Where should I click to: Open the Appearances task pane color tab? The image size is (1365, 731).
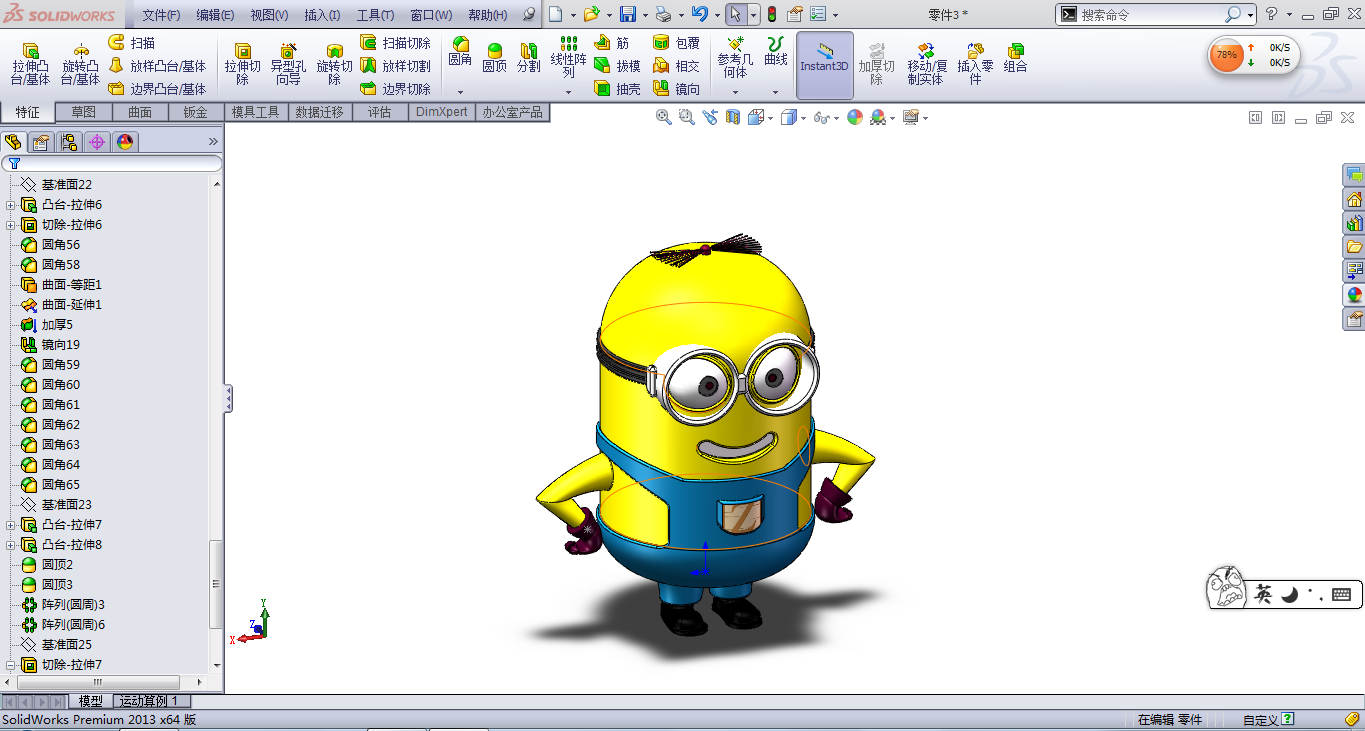1354,295
